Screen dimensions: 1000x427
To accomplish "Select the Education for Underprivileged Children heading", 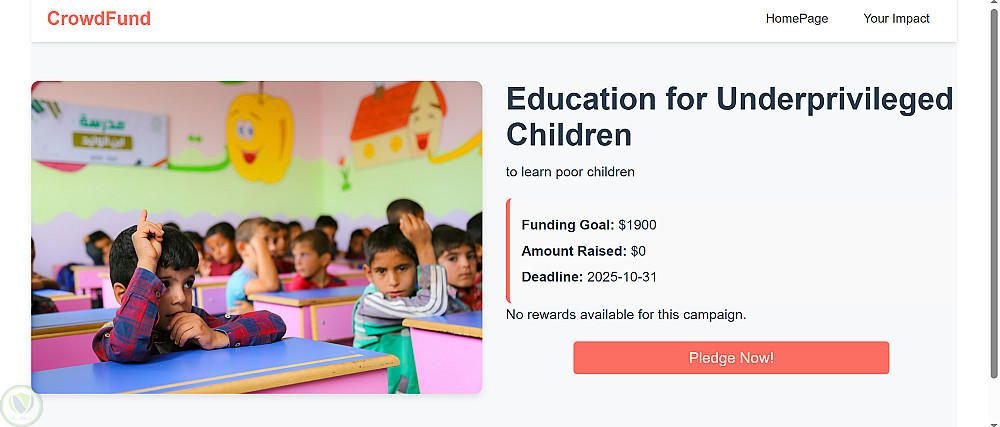I will 729,116.
